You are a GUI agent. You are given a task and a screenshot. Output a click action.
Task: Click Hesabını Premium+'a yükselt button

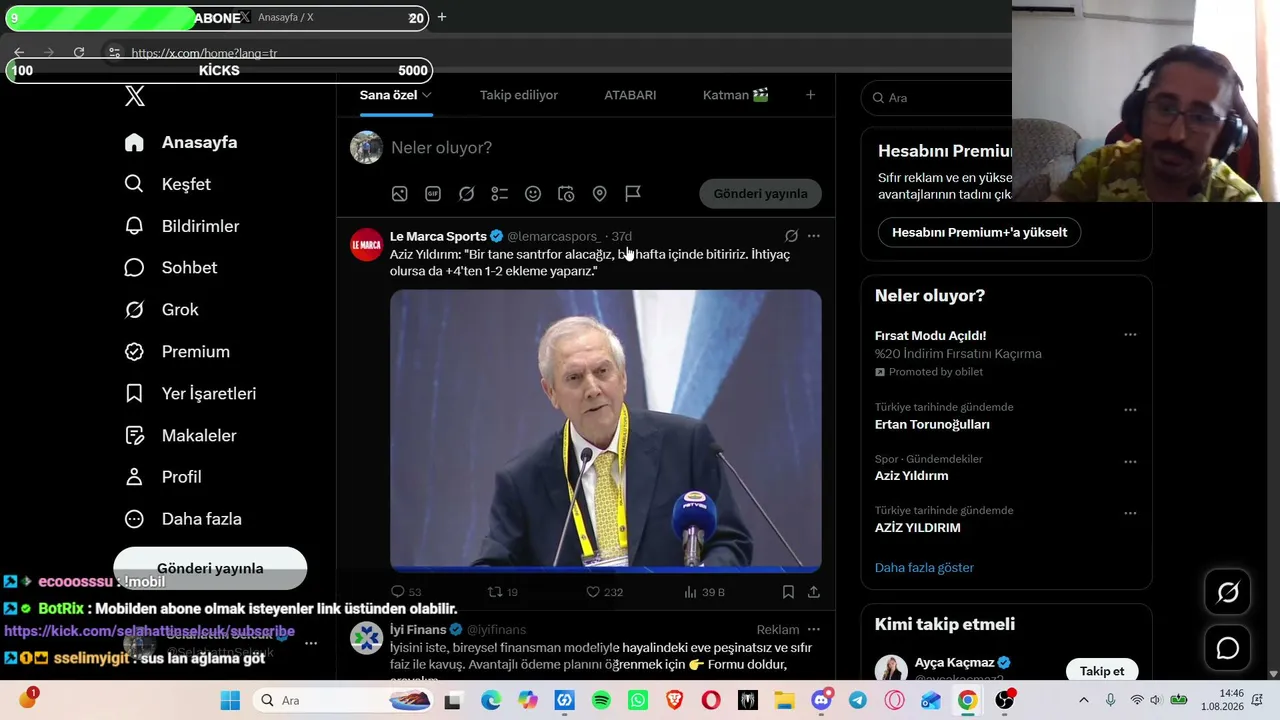(979, 232)
